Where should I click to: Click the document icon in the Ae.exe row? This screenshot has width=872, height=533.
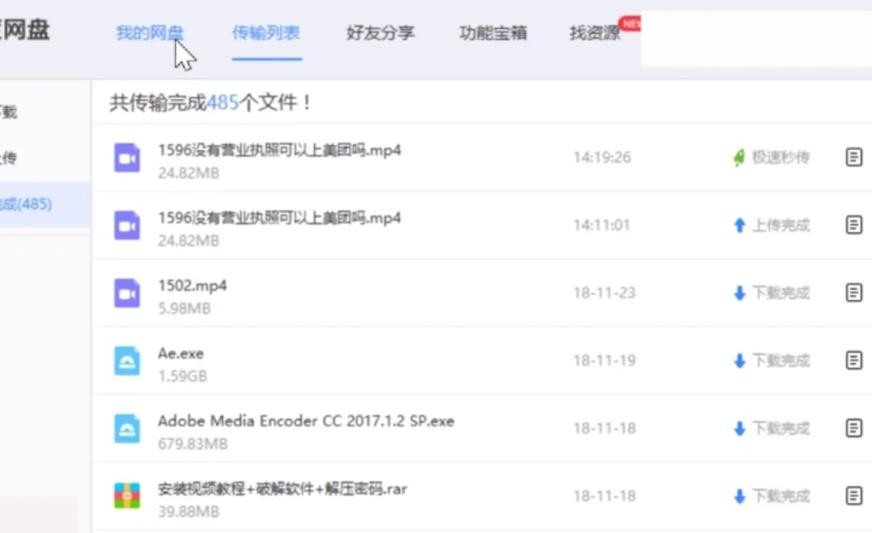tap(853, 360)
